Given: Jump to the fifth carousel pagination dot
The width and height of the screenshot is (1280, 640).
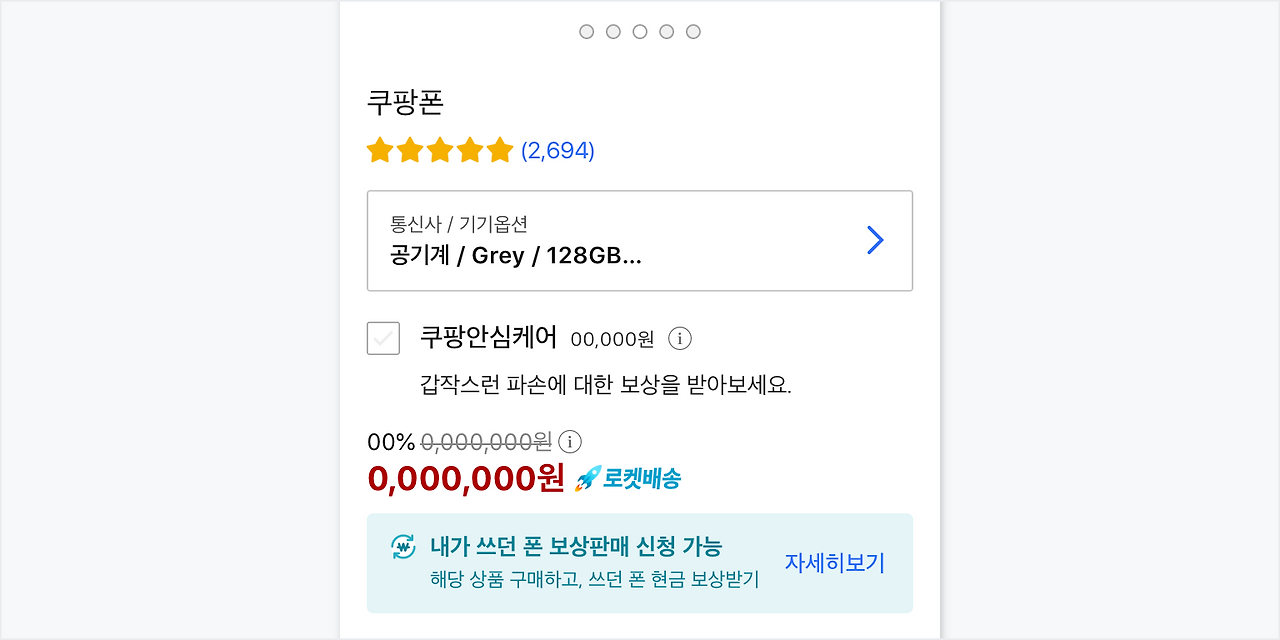Looking at the screenshot, I should (693, 32).
